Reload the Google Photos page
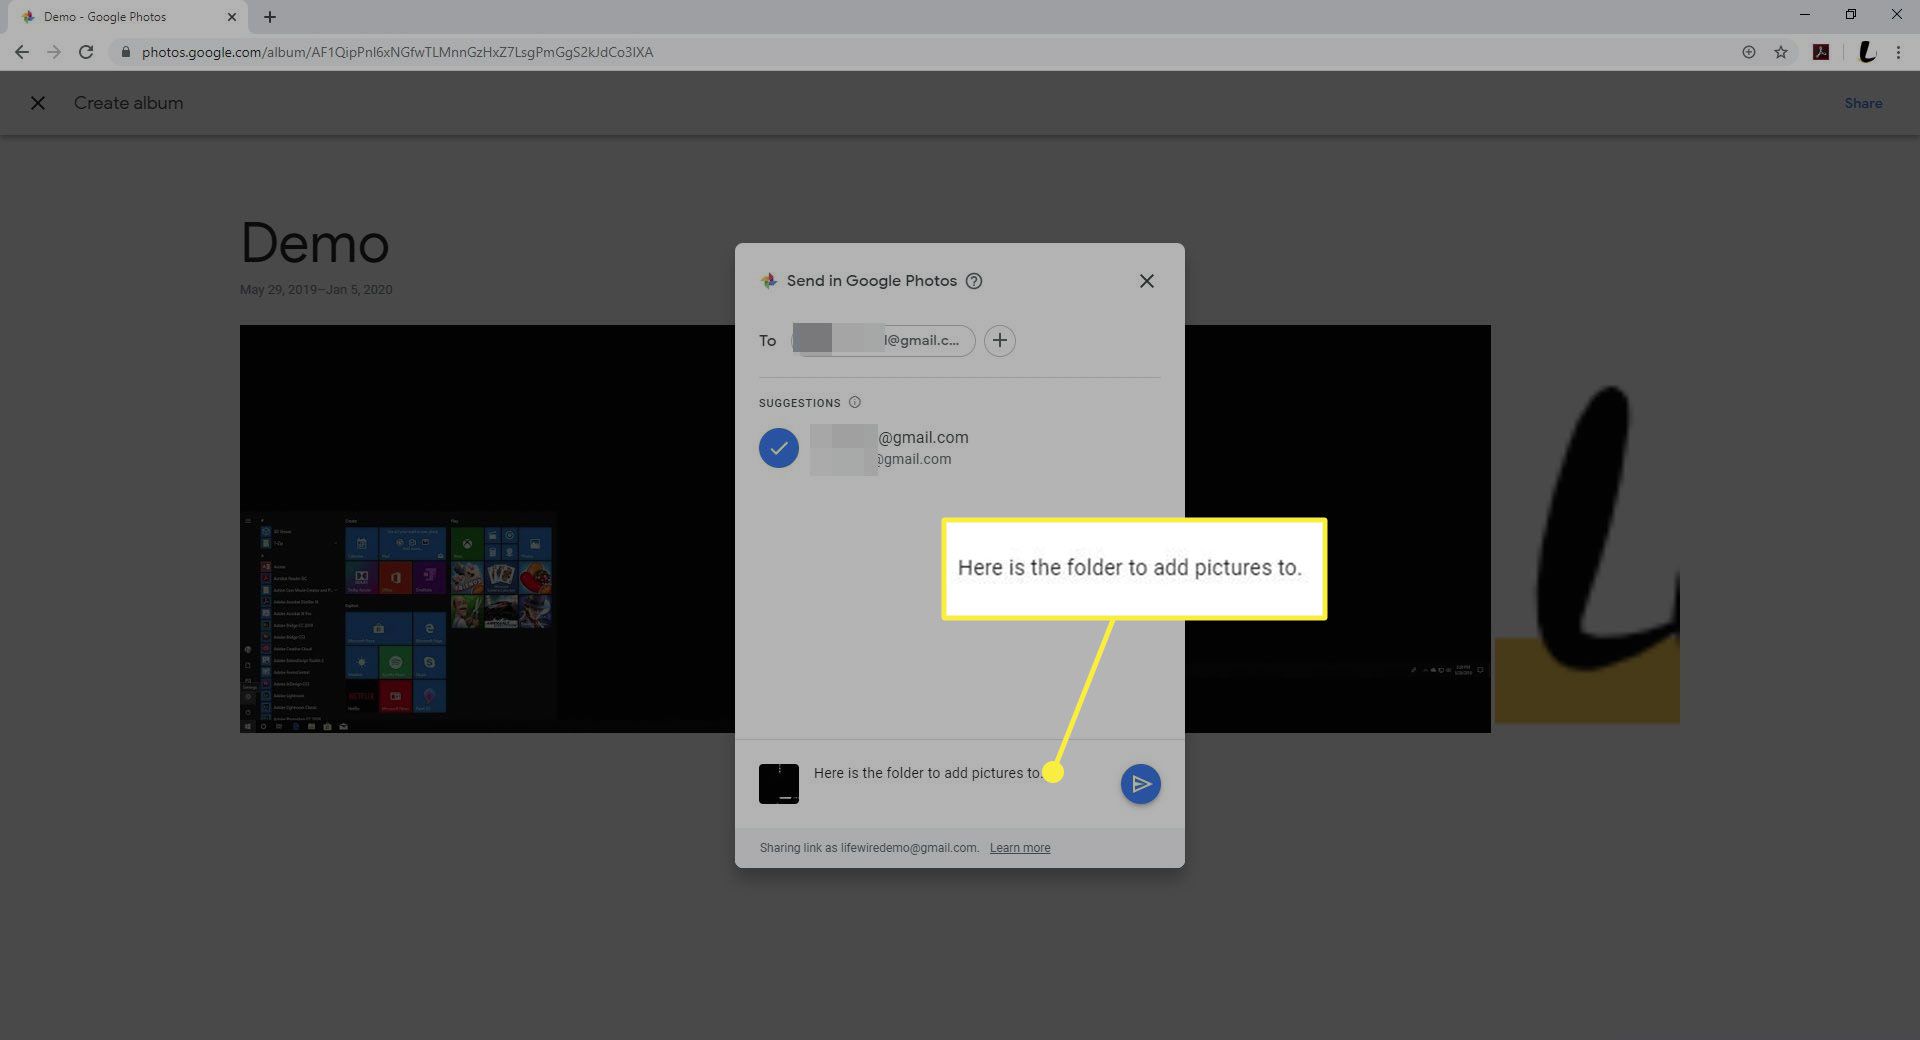The width and height of the screenshot is (1920, 1040). (x=86, y=52)
